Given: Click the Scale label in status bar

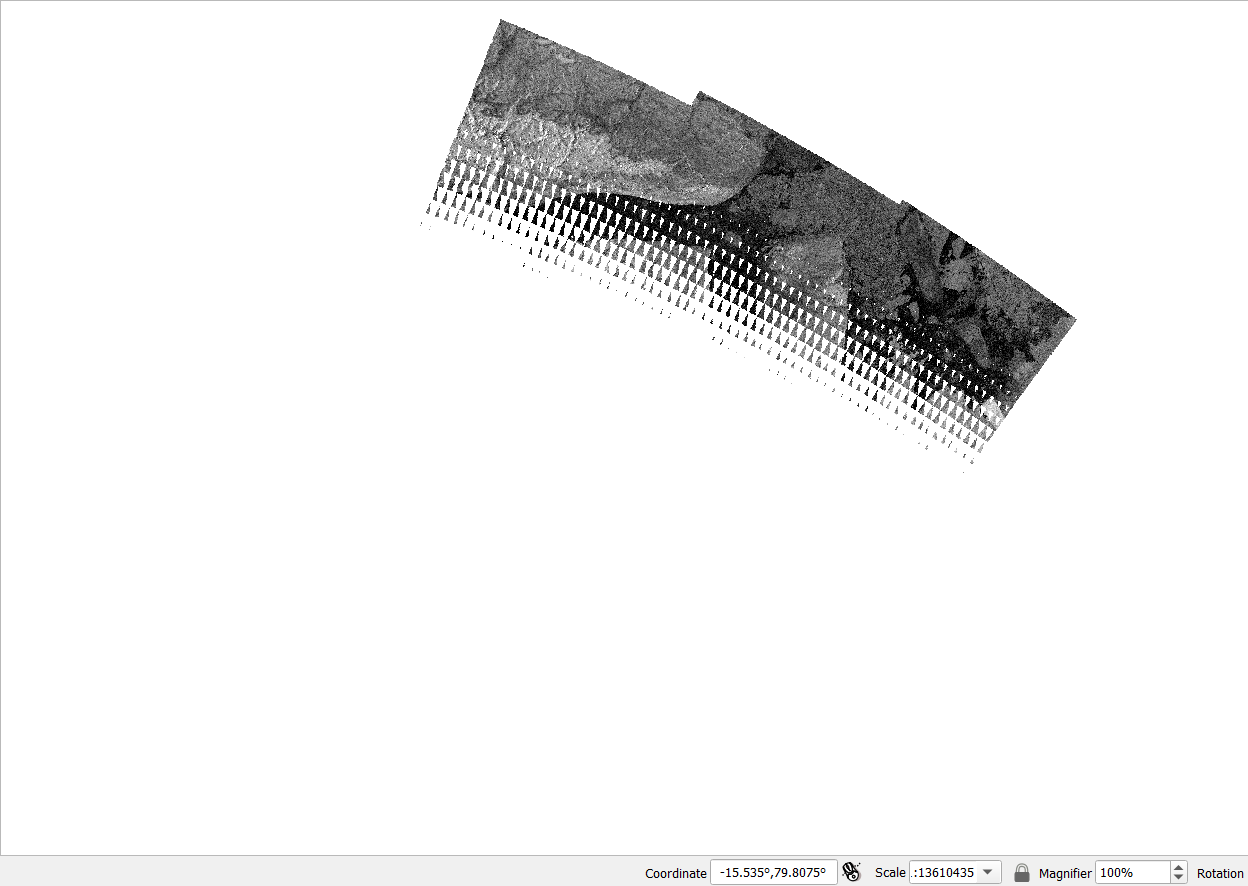Looking at the screenshot, I should [x=890, y=873].
